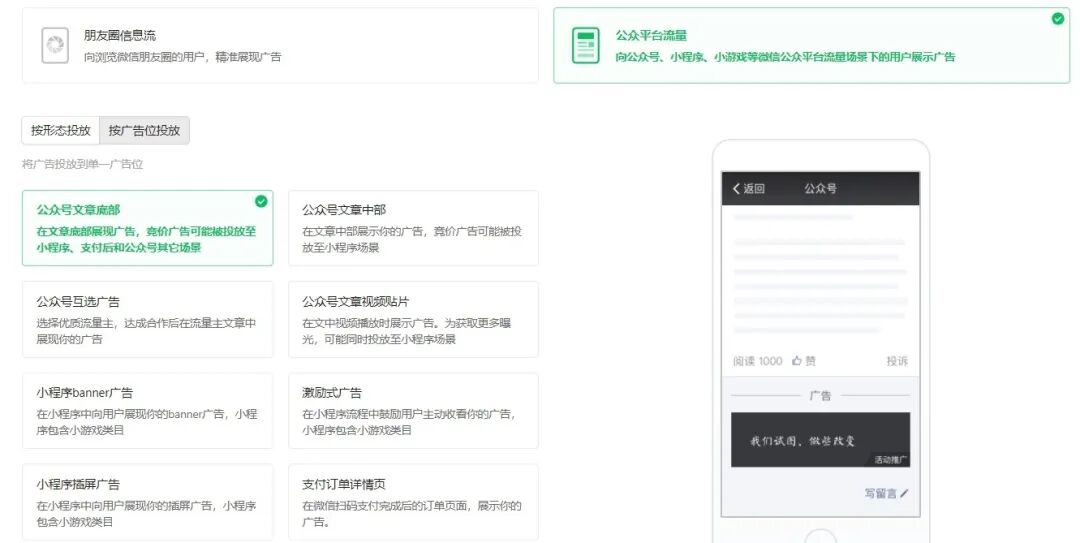Click 阅读 1000 count in preview
The height and width of the screenshot is (543, 1080).
point(758,361)
